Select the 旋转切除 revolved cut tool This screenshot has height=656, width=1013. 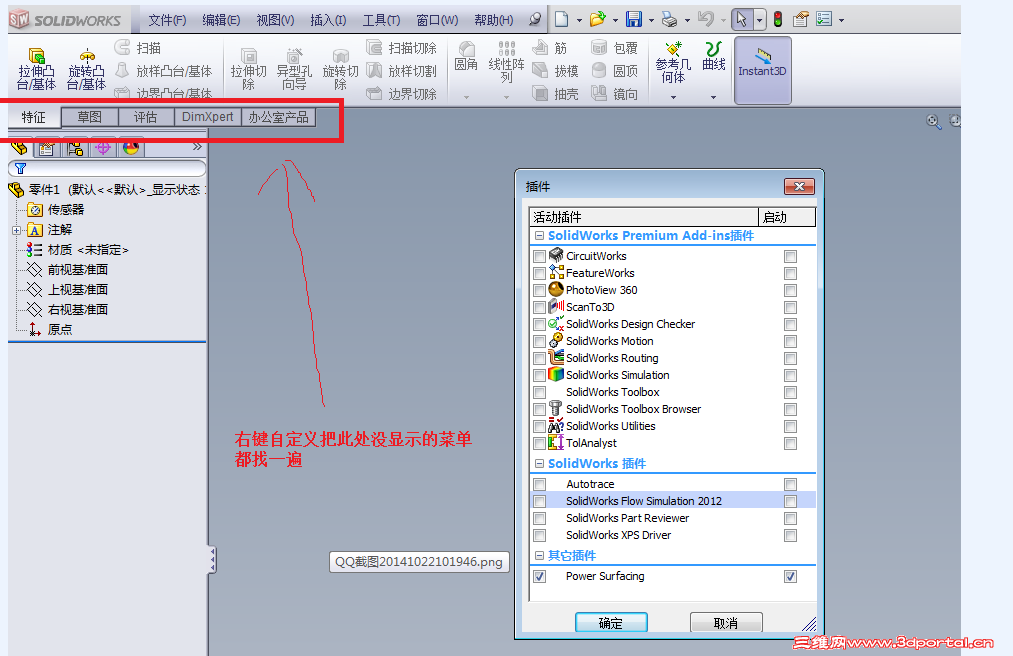pyautogui.click(x=340, y=69)
